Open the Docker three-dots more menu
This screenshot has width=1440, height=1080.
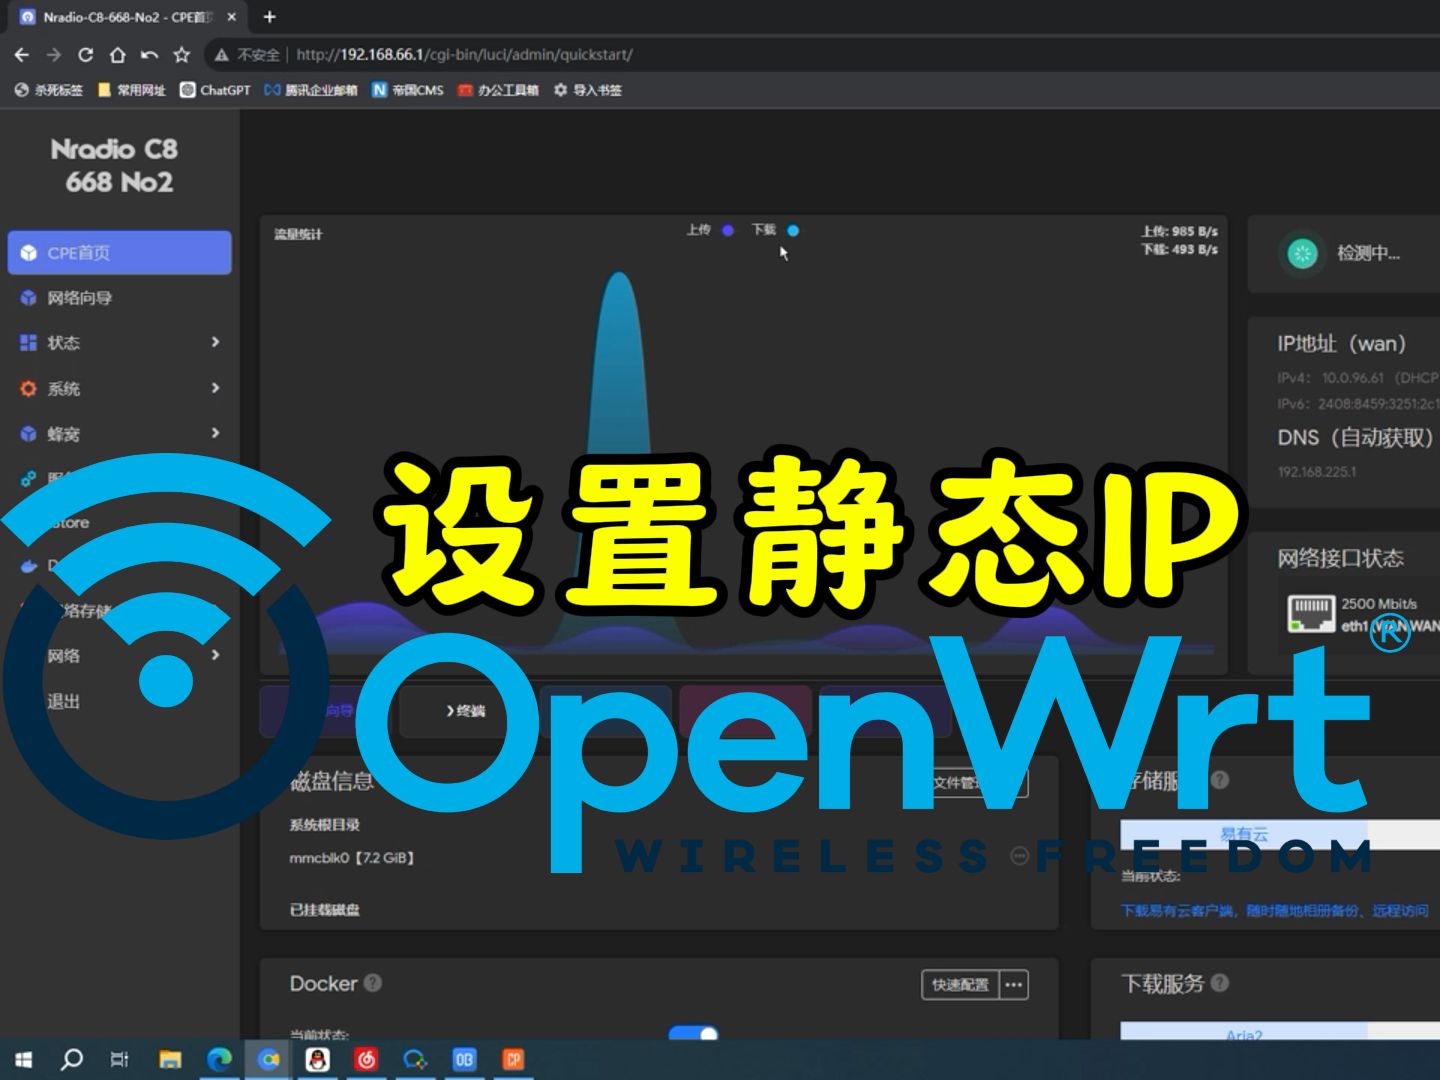(1013, 985)
